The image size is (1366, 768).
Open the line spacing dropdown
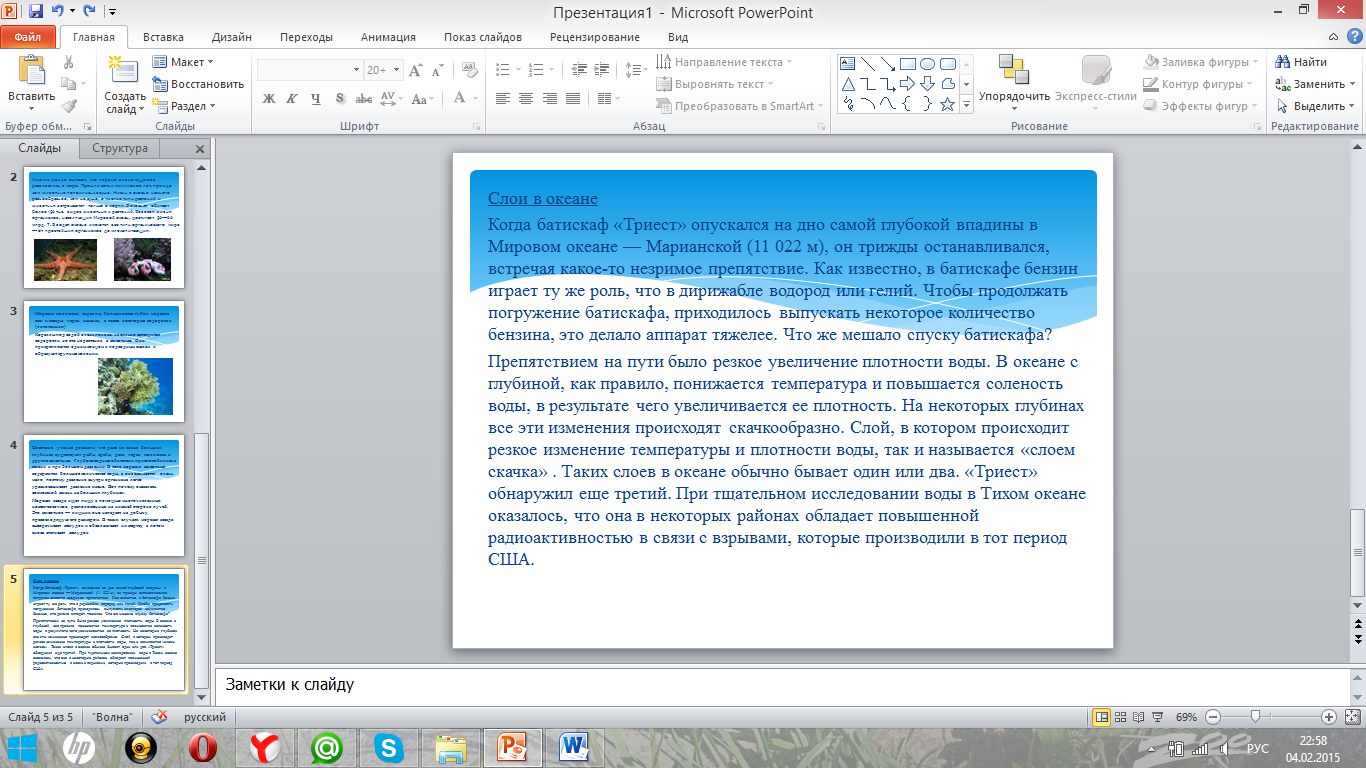tap(635, 70)
